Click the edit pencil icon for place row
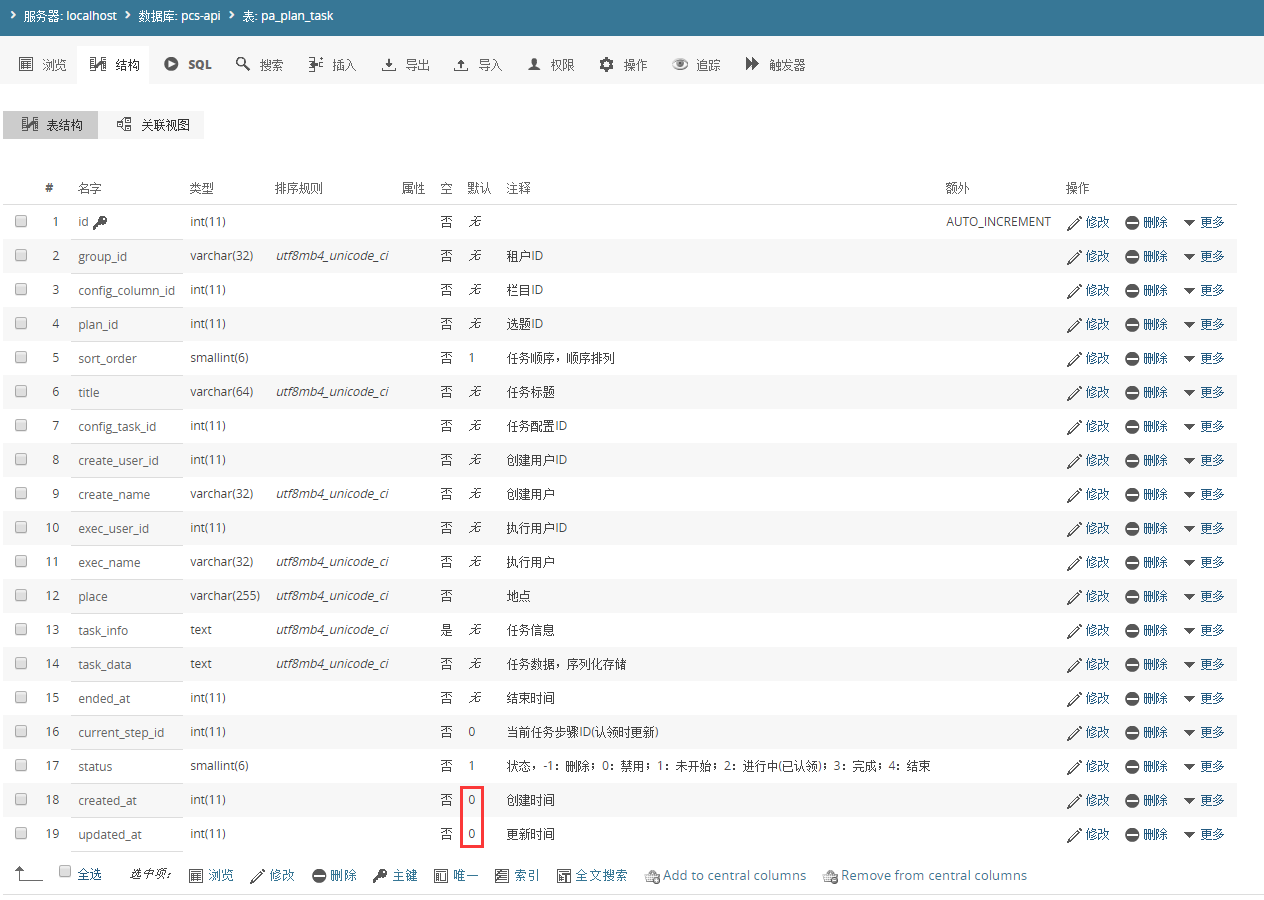The width and height of the screenshot is (1264, 900). 1074,596
